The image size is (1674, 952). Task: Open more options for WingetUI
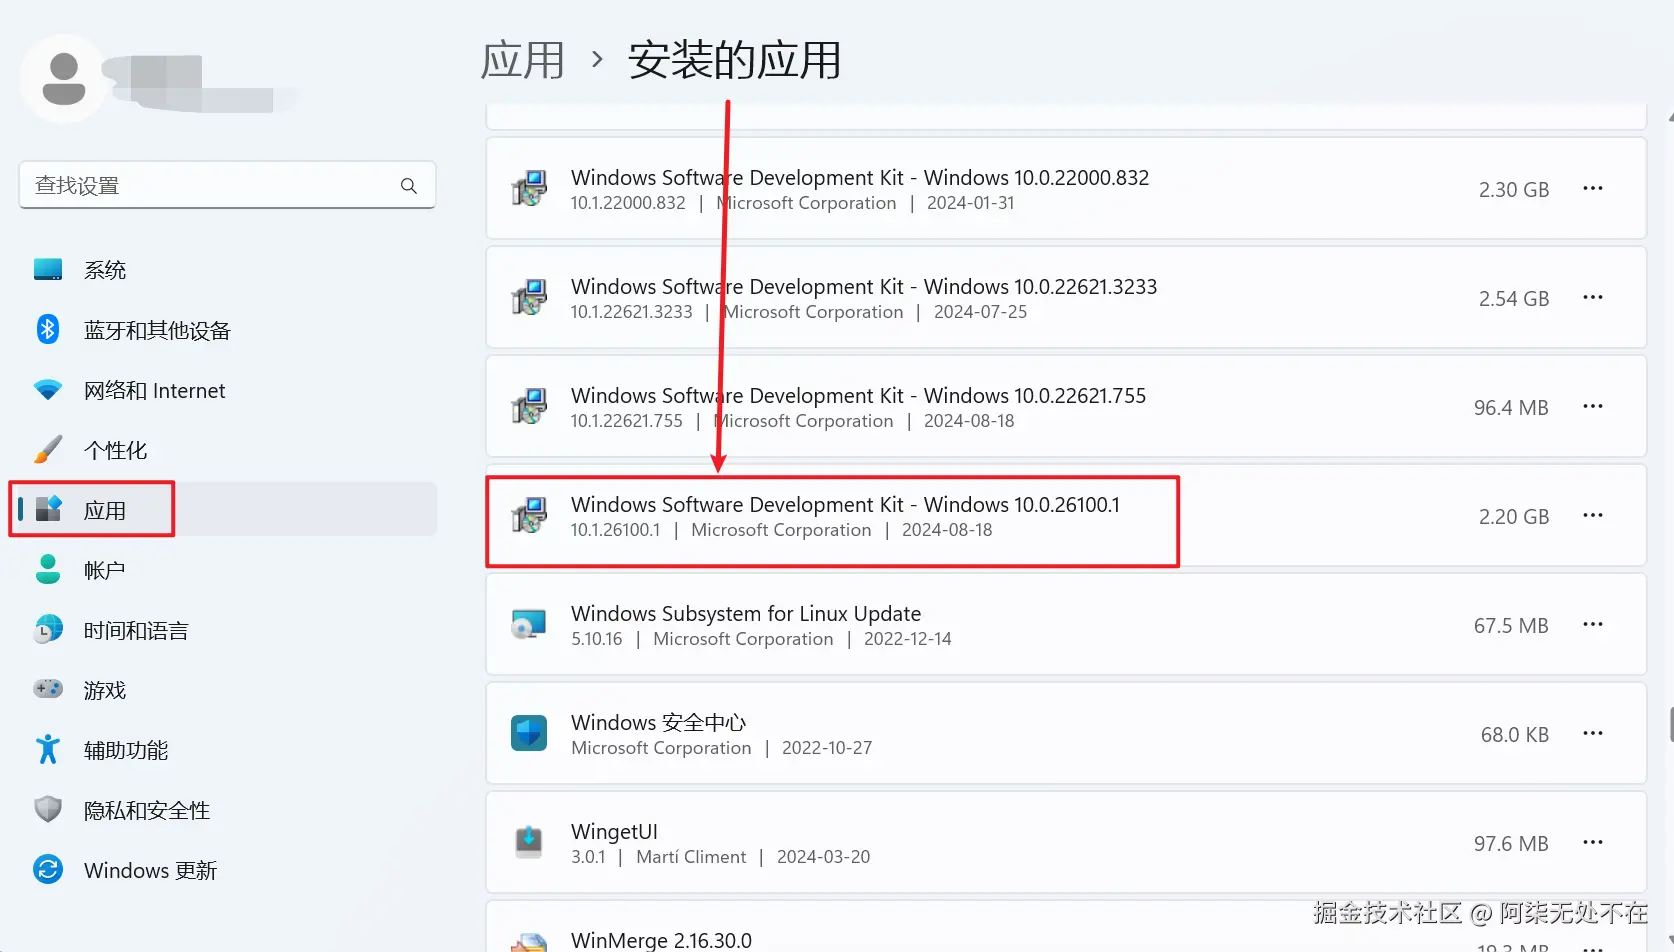pos(1593,842)
